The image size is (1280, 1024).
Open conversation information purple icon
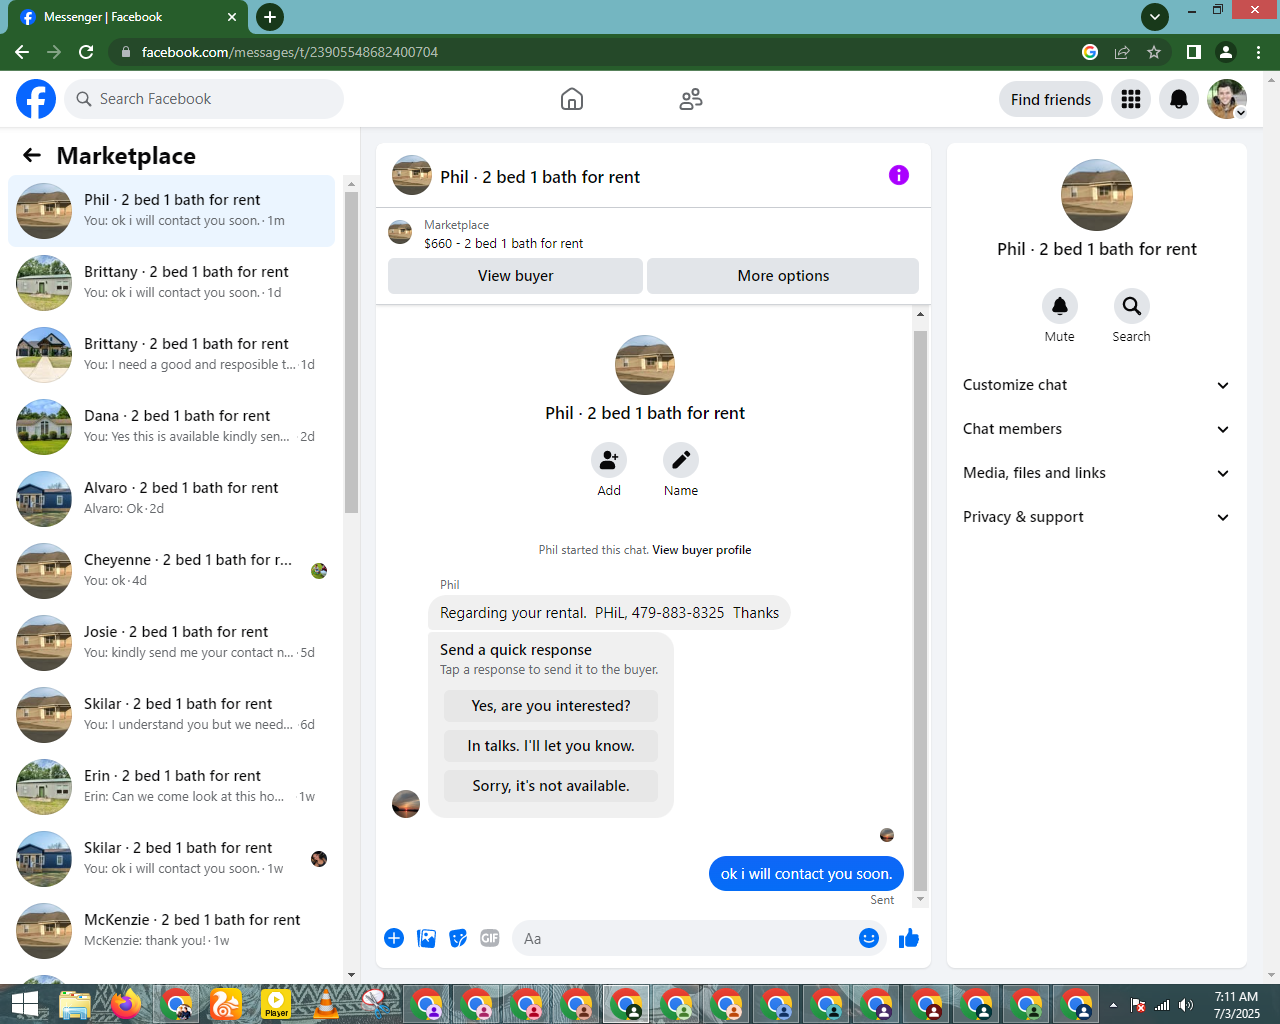pos(899,175)
